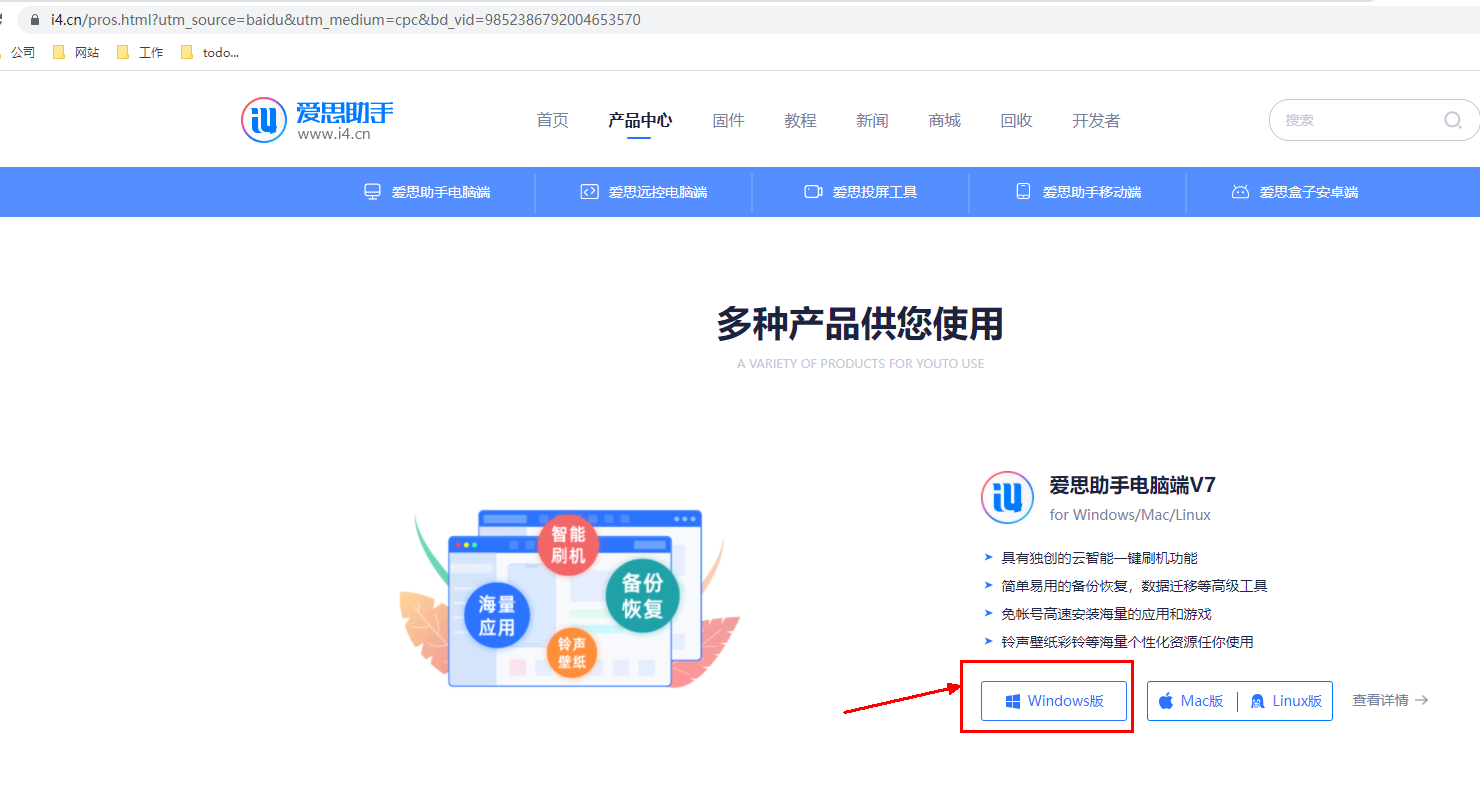Click the 爱思助手电脑端V7 product title
Viewport: 1480px width, 790px height.
(x=1132, y=486)
